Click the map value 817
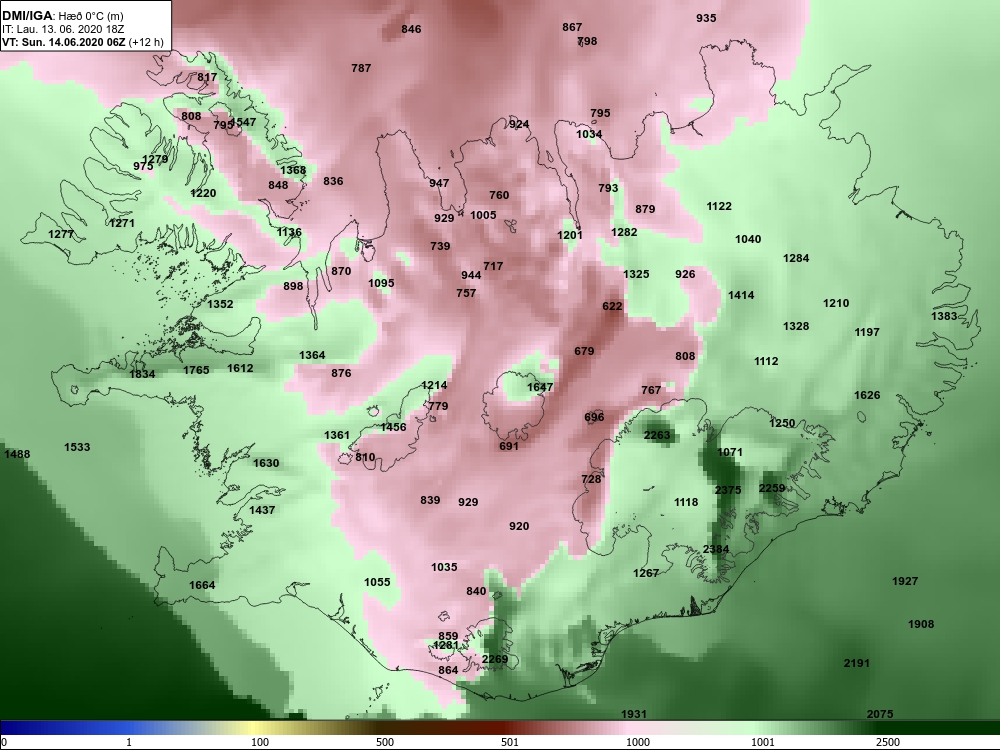1000x750 pixels. tap(207, 77)
